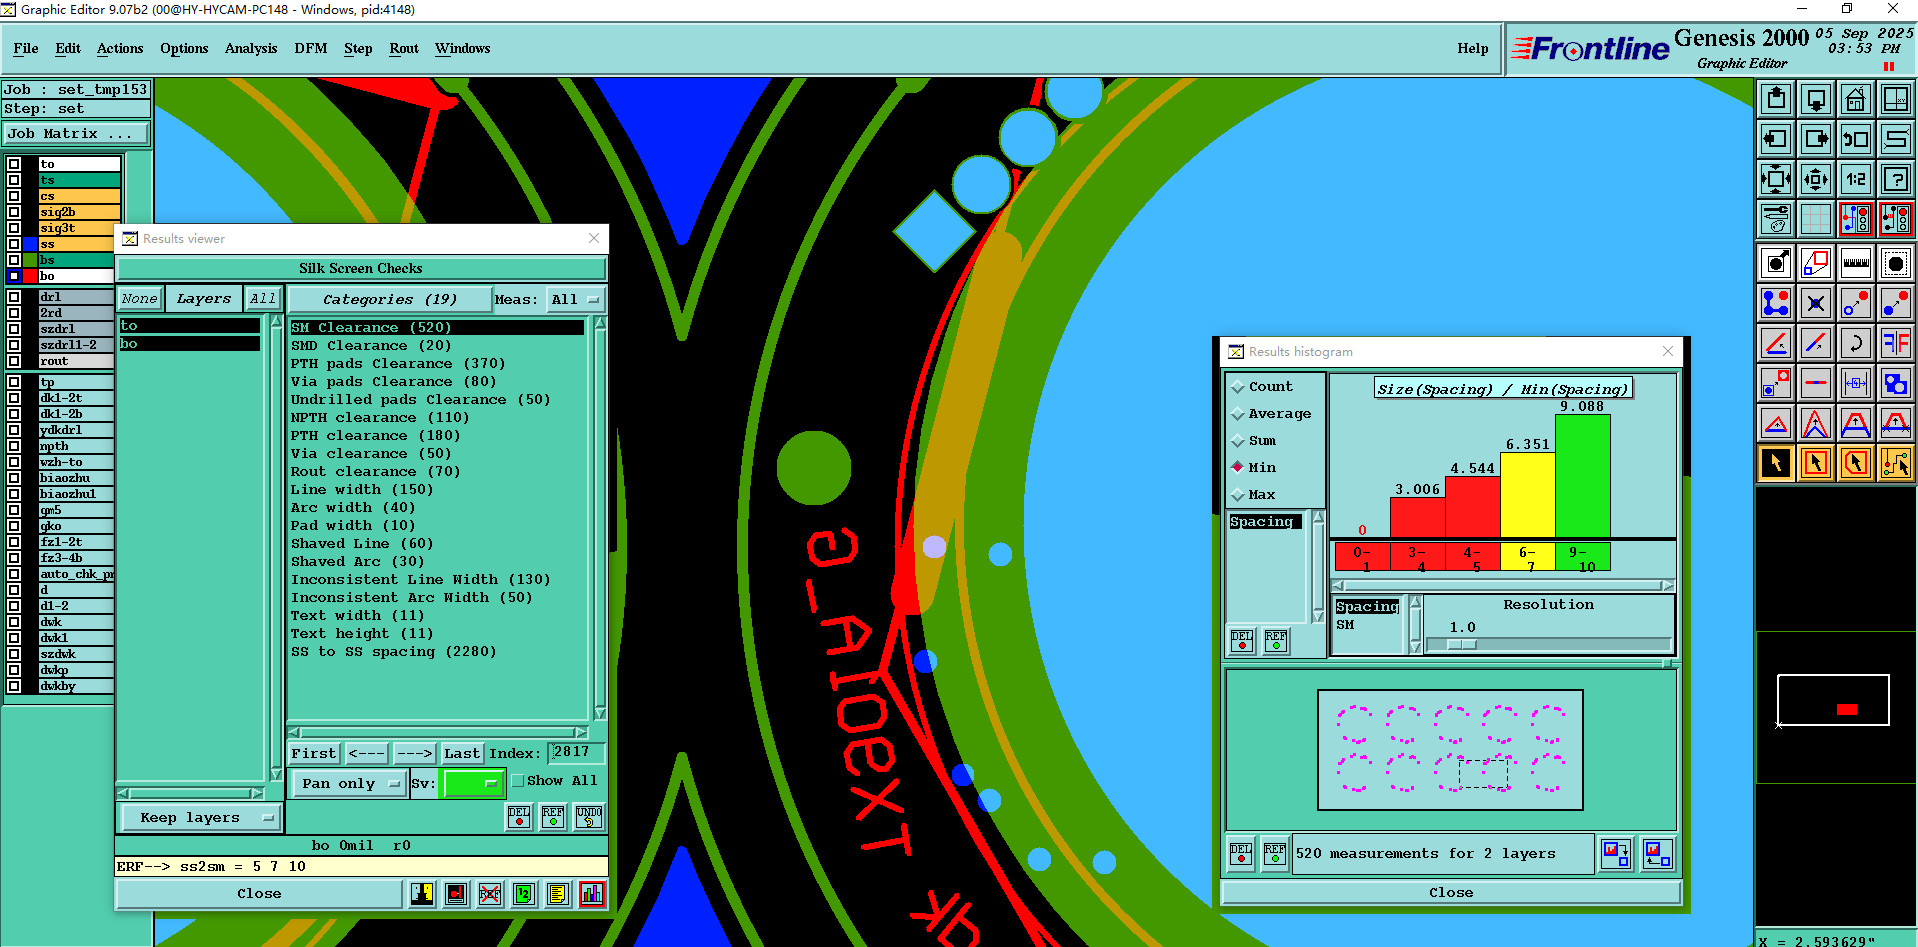Click the green 9-10 histogram bar
Screen dimensions: 1918x947
pyautogui.click(x=1582, y=476)
